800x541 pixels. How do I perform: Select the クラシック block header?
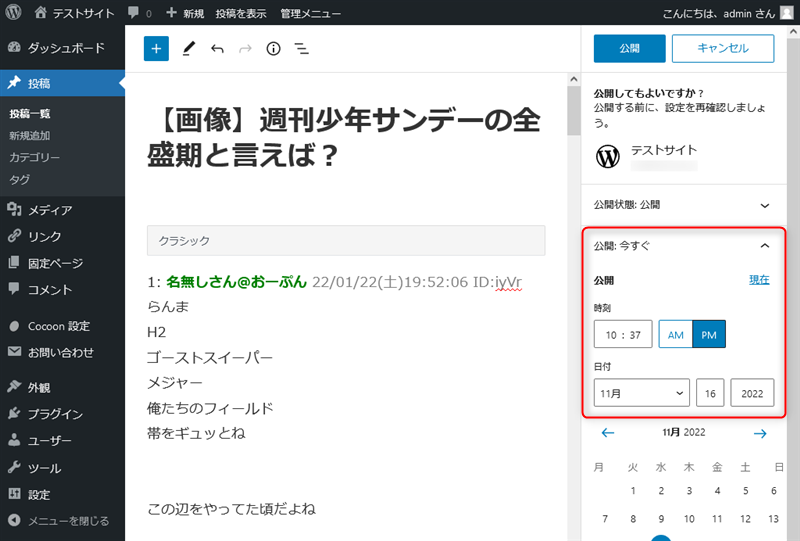(x=346, y=240)
